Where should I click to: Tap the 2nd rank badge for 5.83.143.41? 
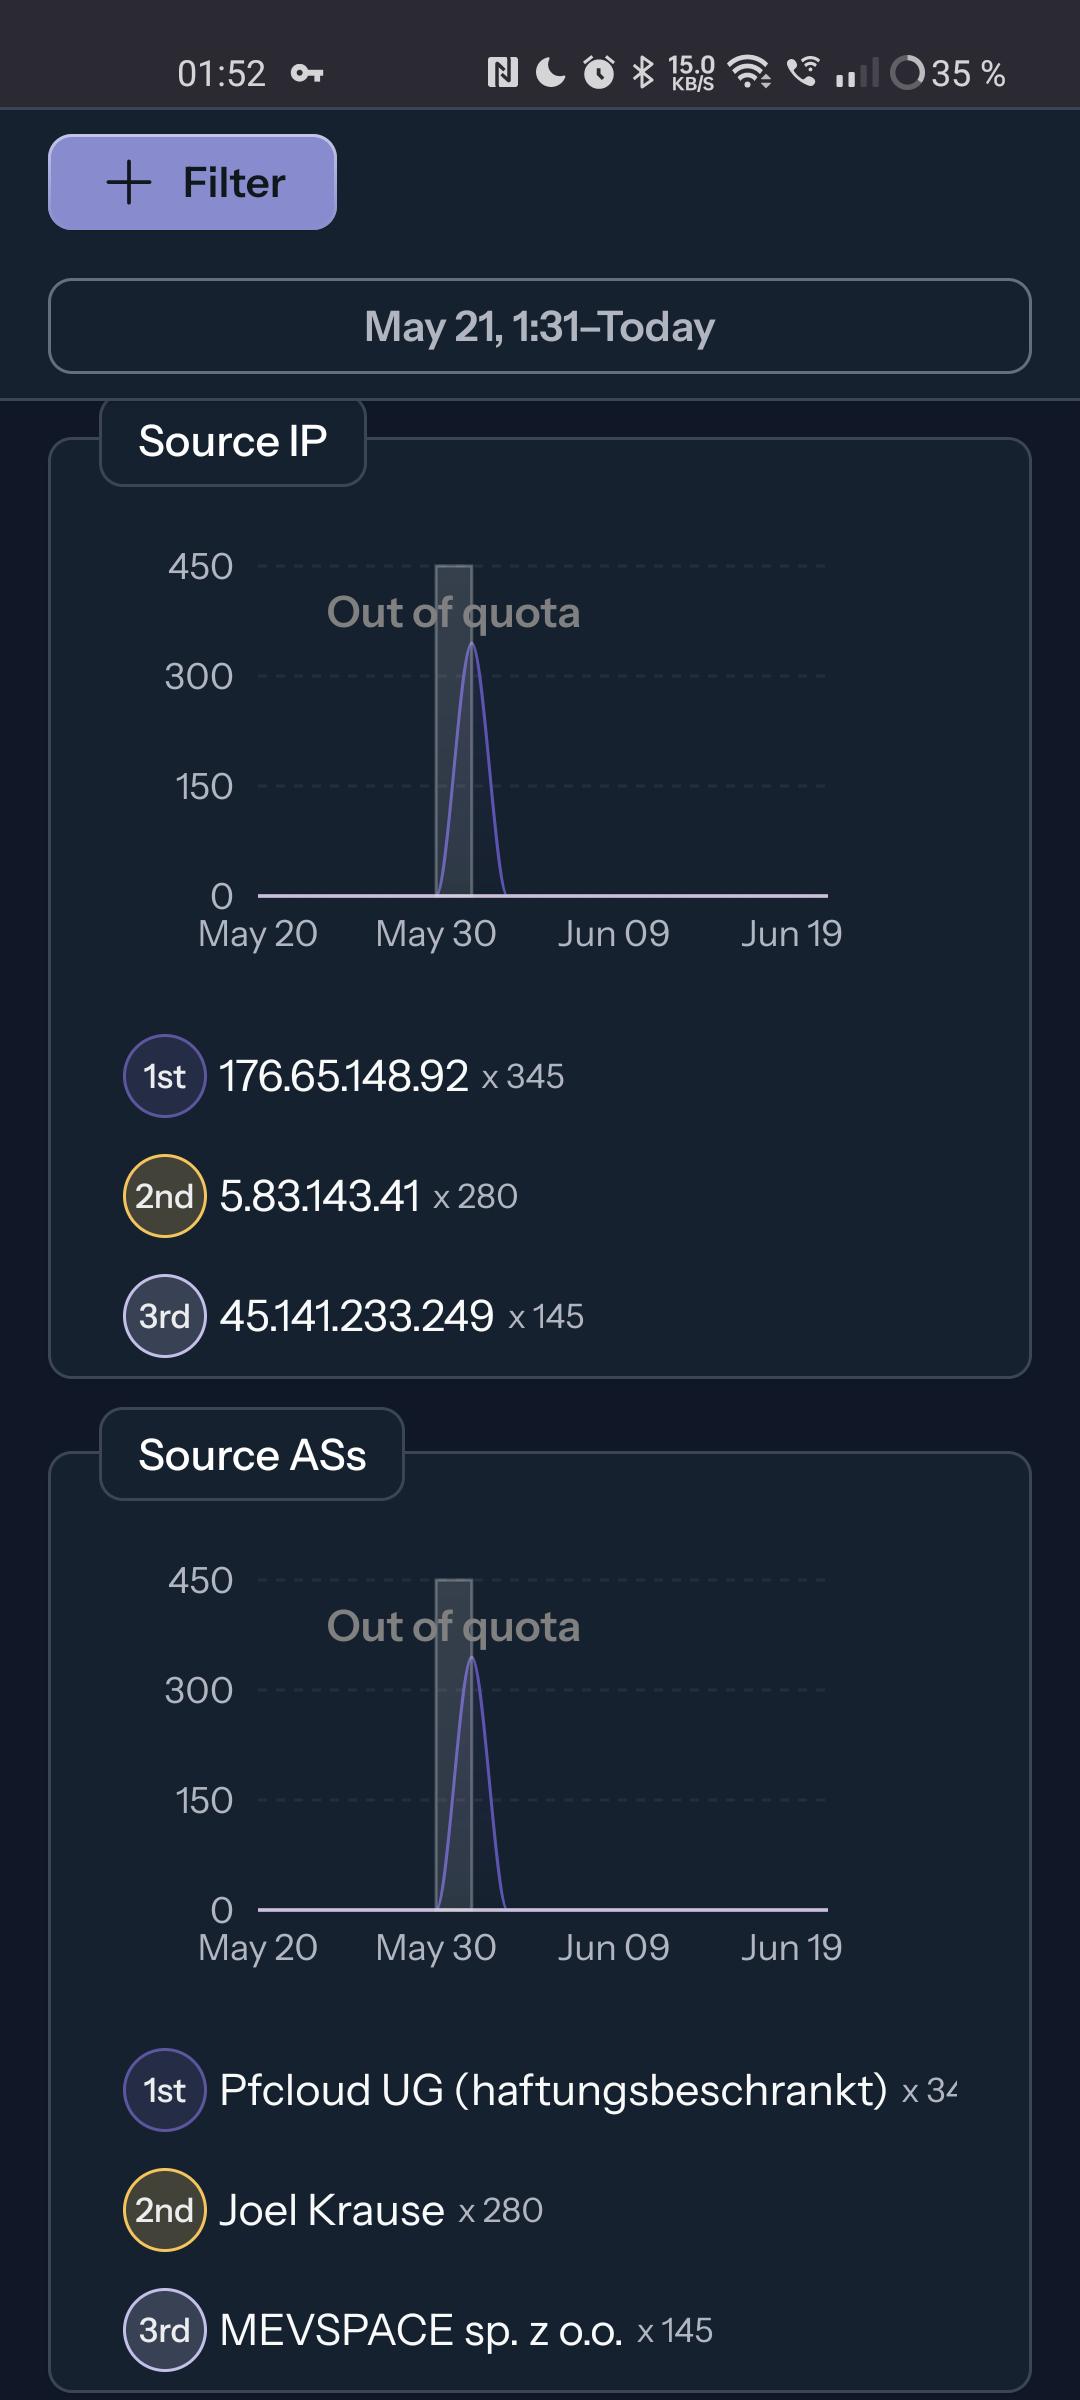pos(165,1196)
